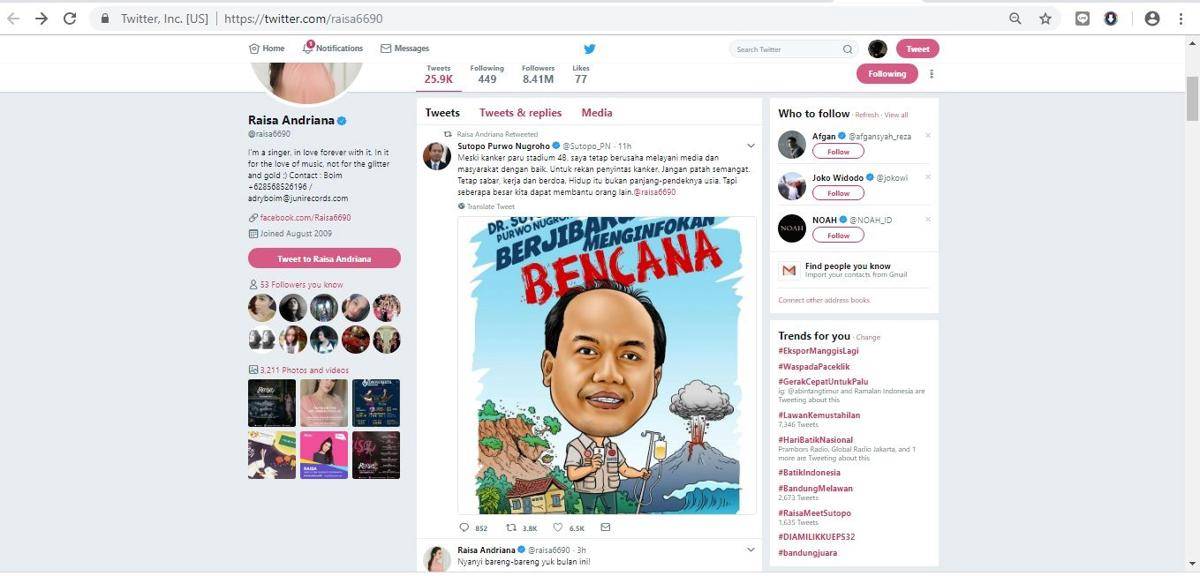Retweet the Sutopo Purwo Nugroho tweet

pos(511,528)
